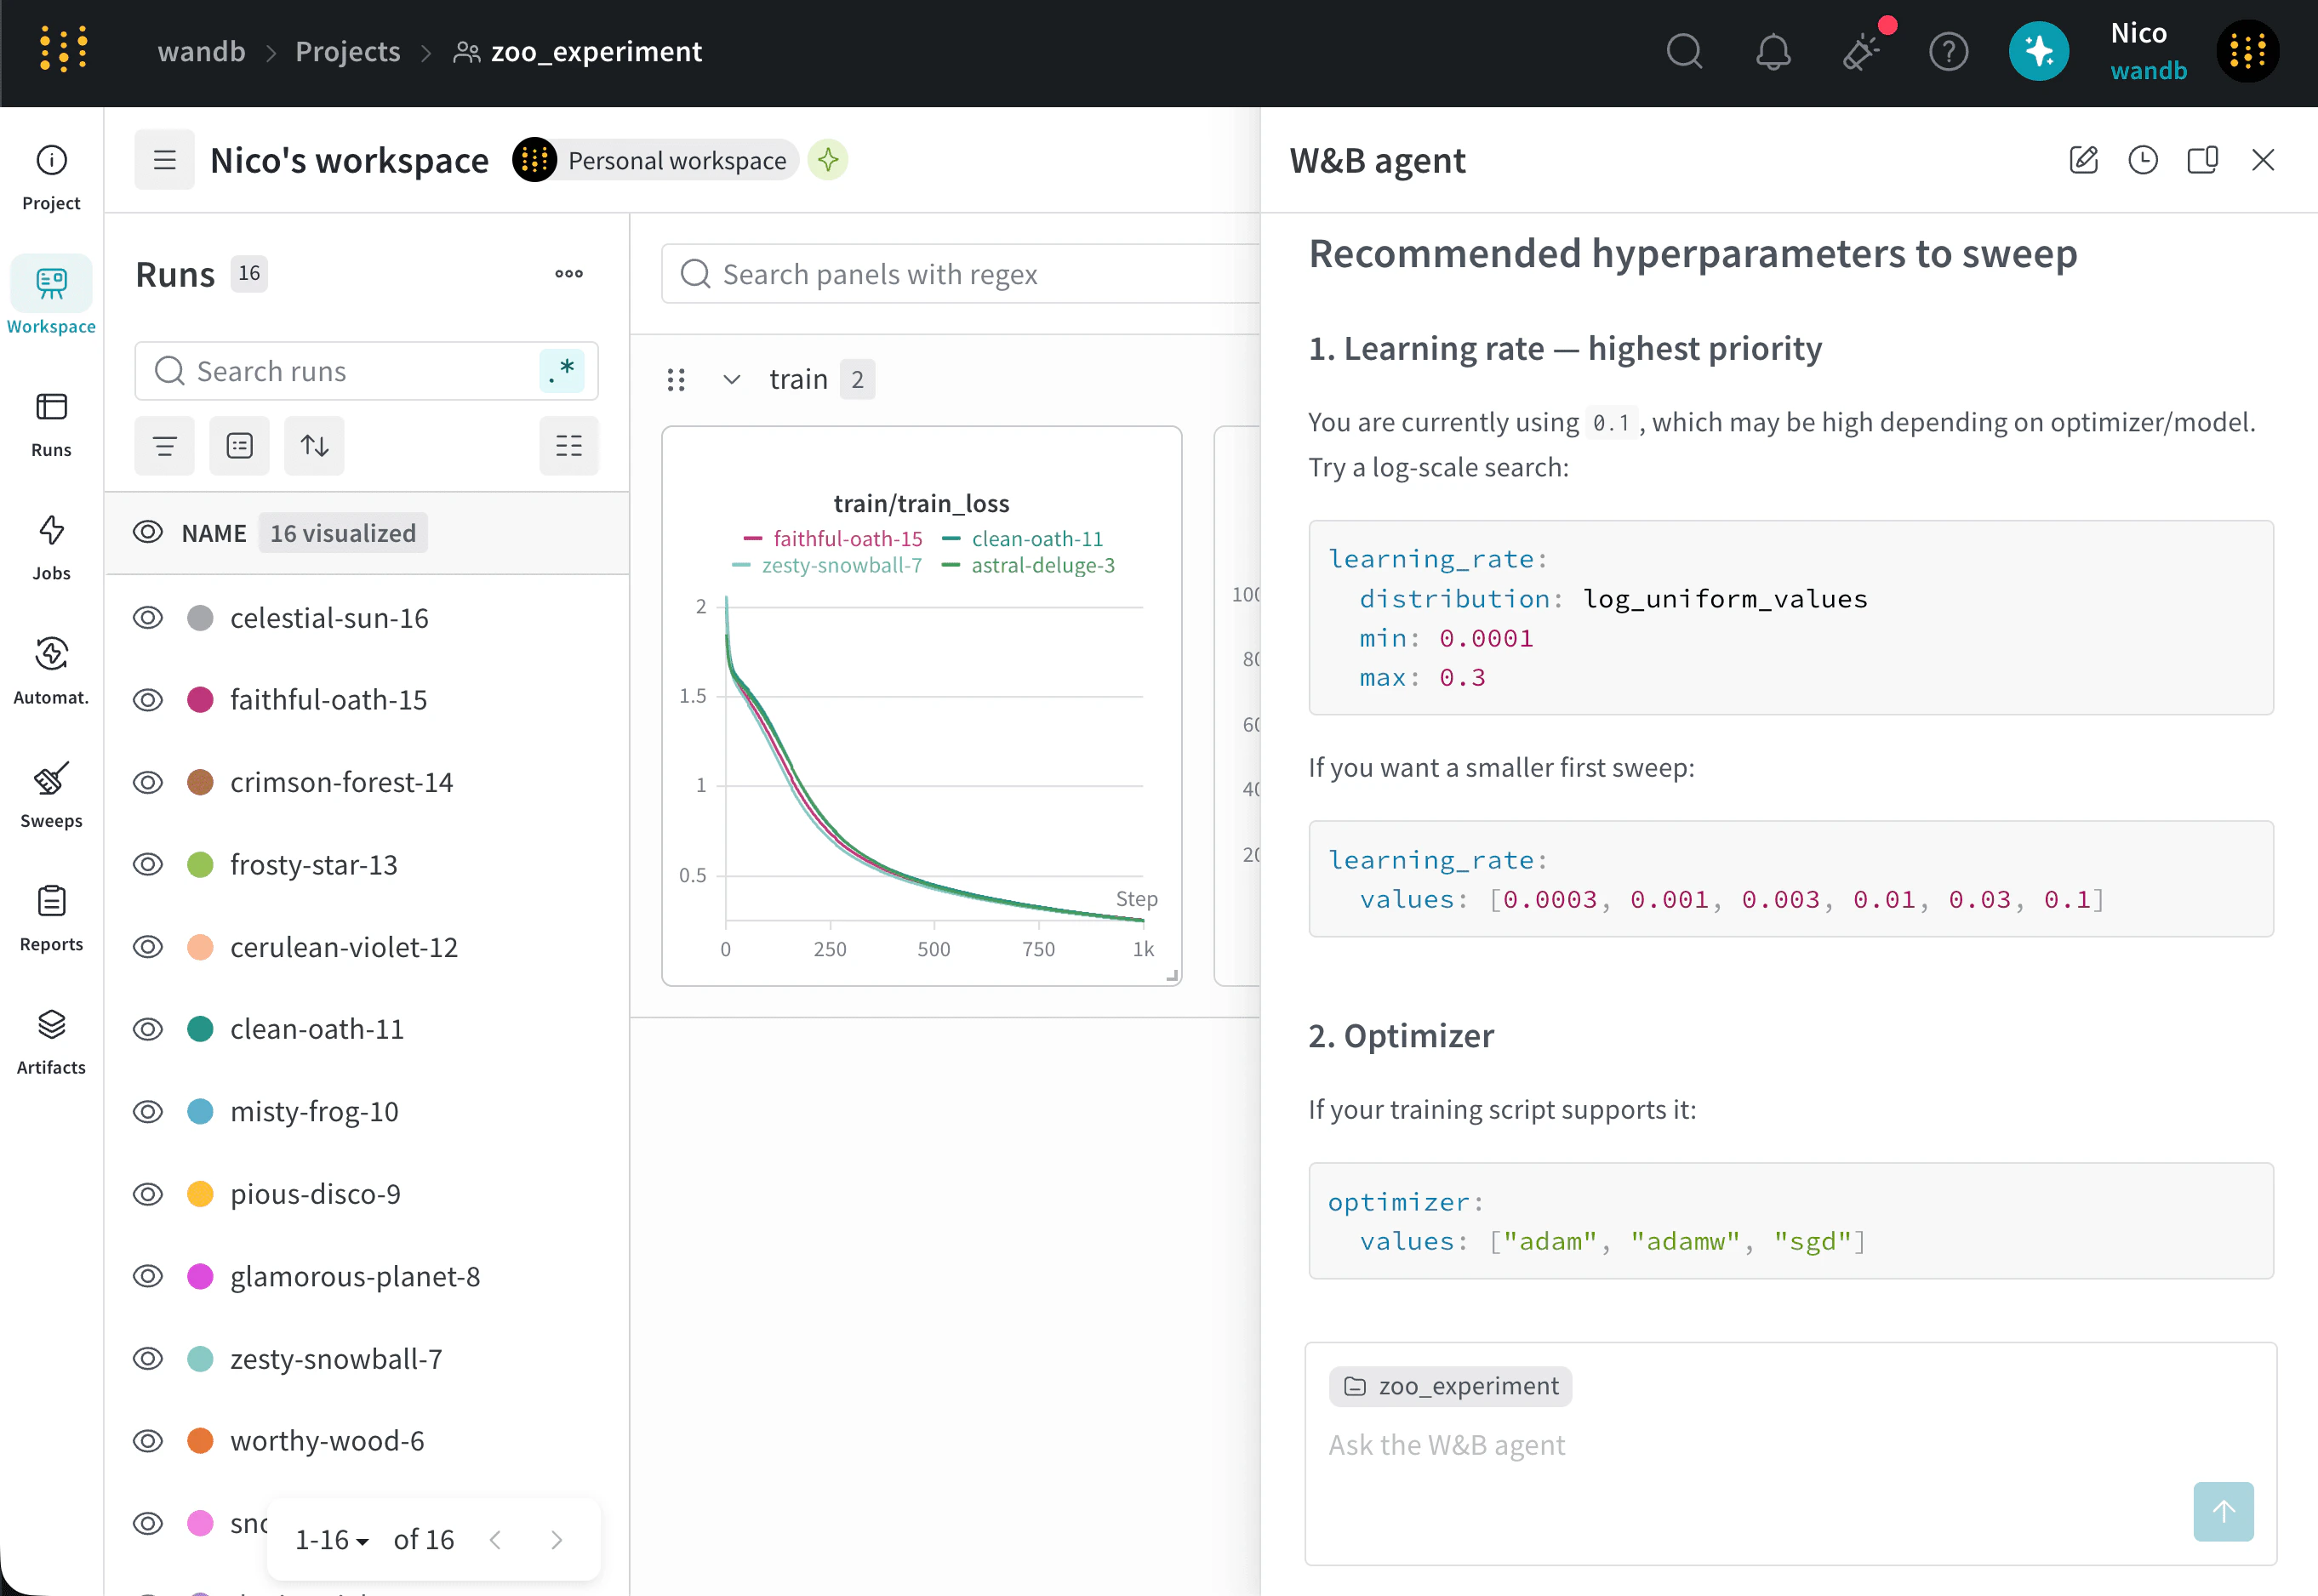
Task: Click the train/train_loss chart title
Action: (921, 503)
